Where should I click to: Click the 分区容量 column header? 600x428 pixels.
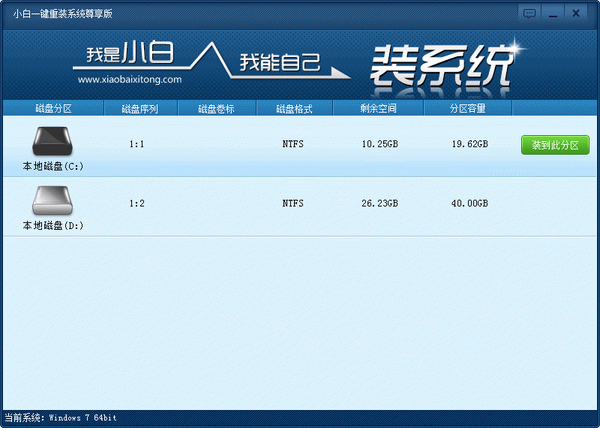[468, 109]
